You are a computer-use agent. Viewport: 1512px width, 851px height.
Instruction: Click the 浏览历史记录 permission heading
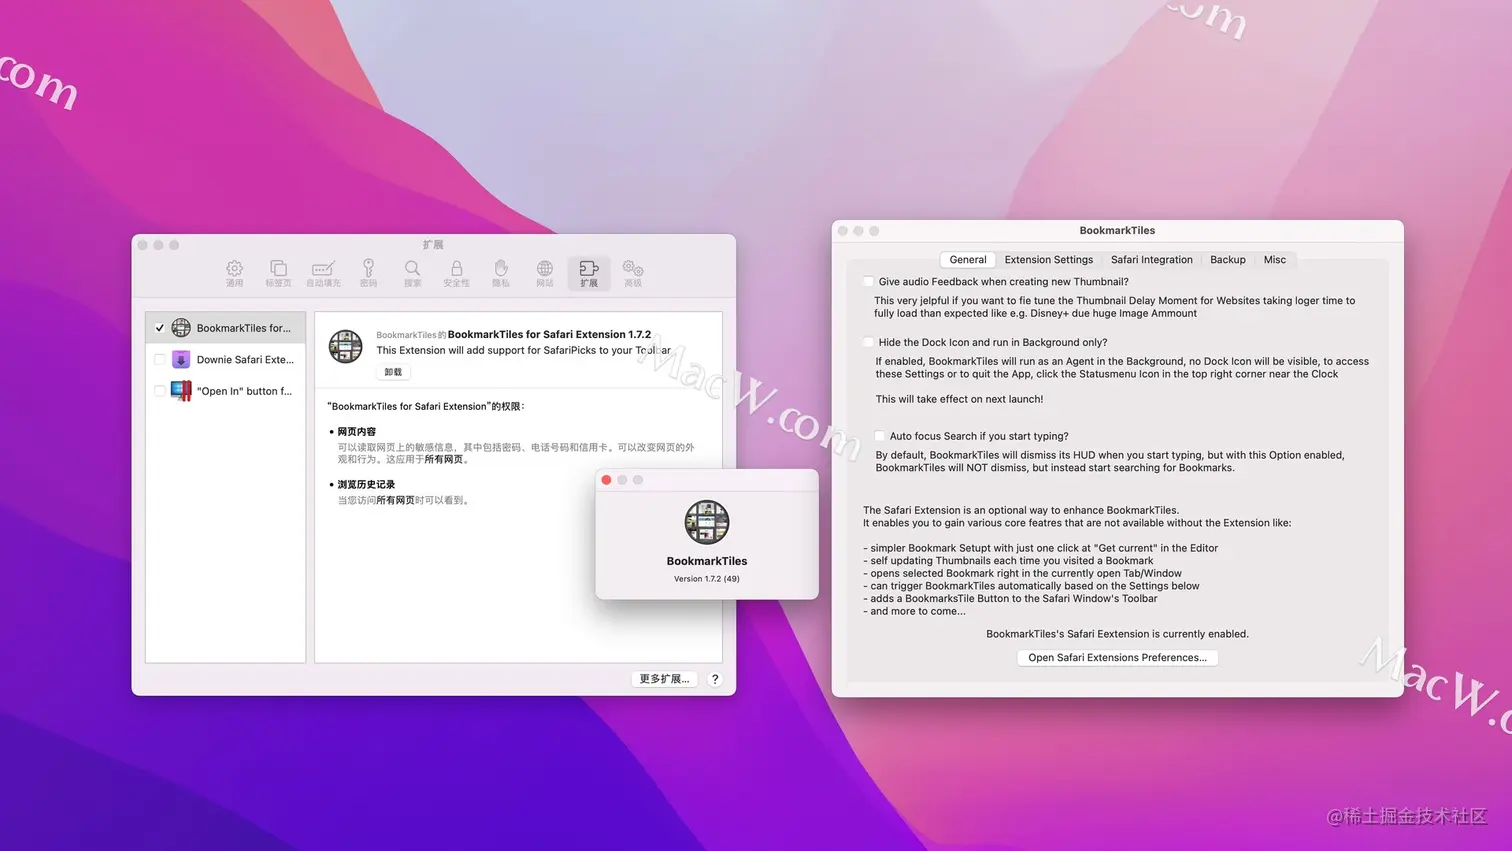[366, 485]
